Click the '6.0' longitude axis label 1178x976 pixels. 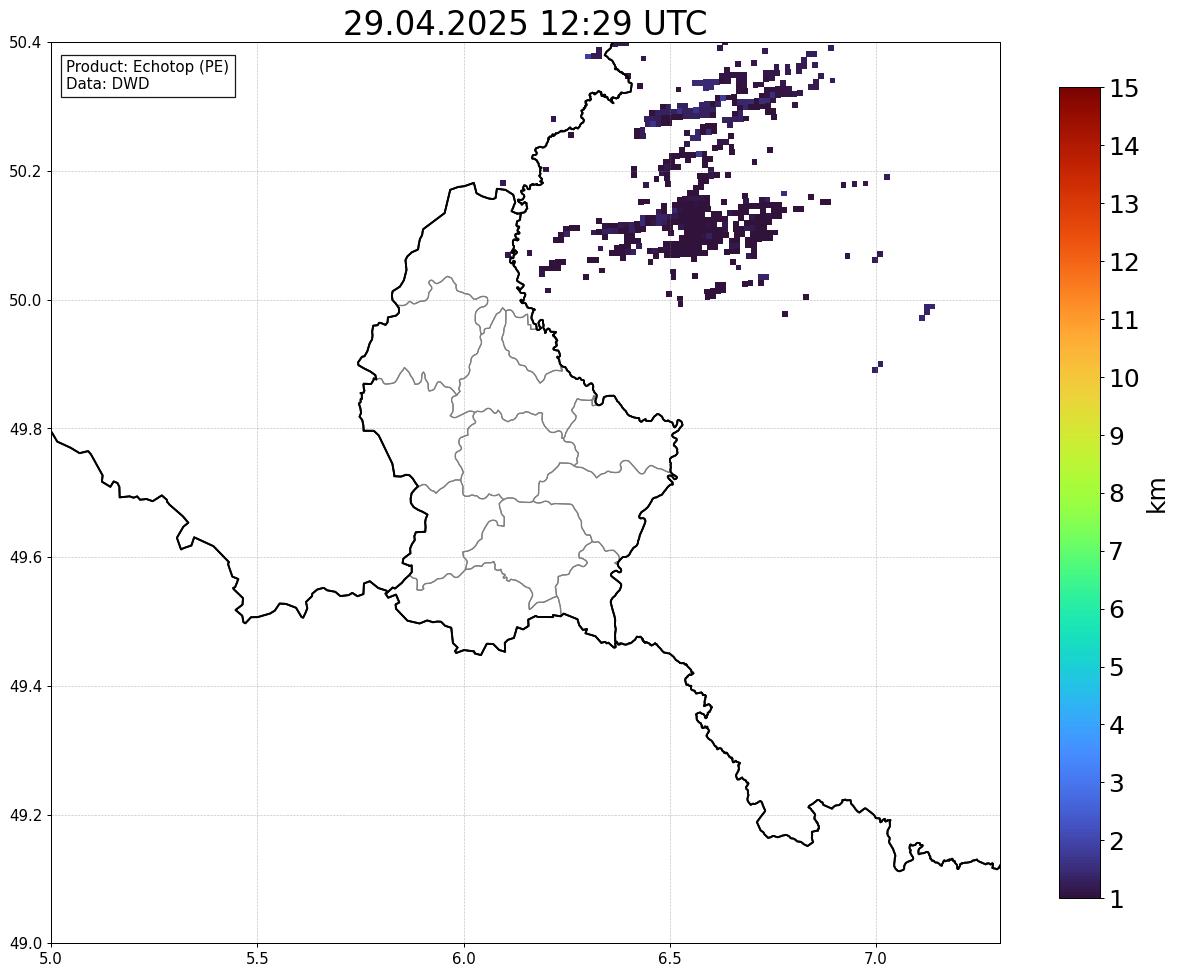pos(464,959)
